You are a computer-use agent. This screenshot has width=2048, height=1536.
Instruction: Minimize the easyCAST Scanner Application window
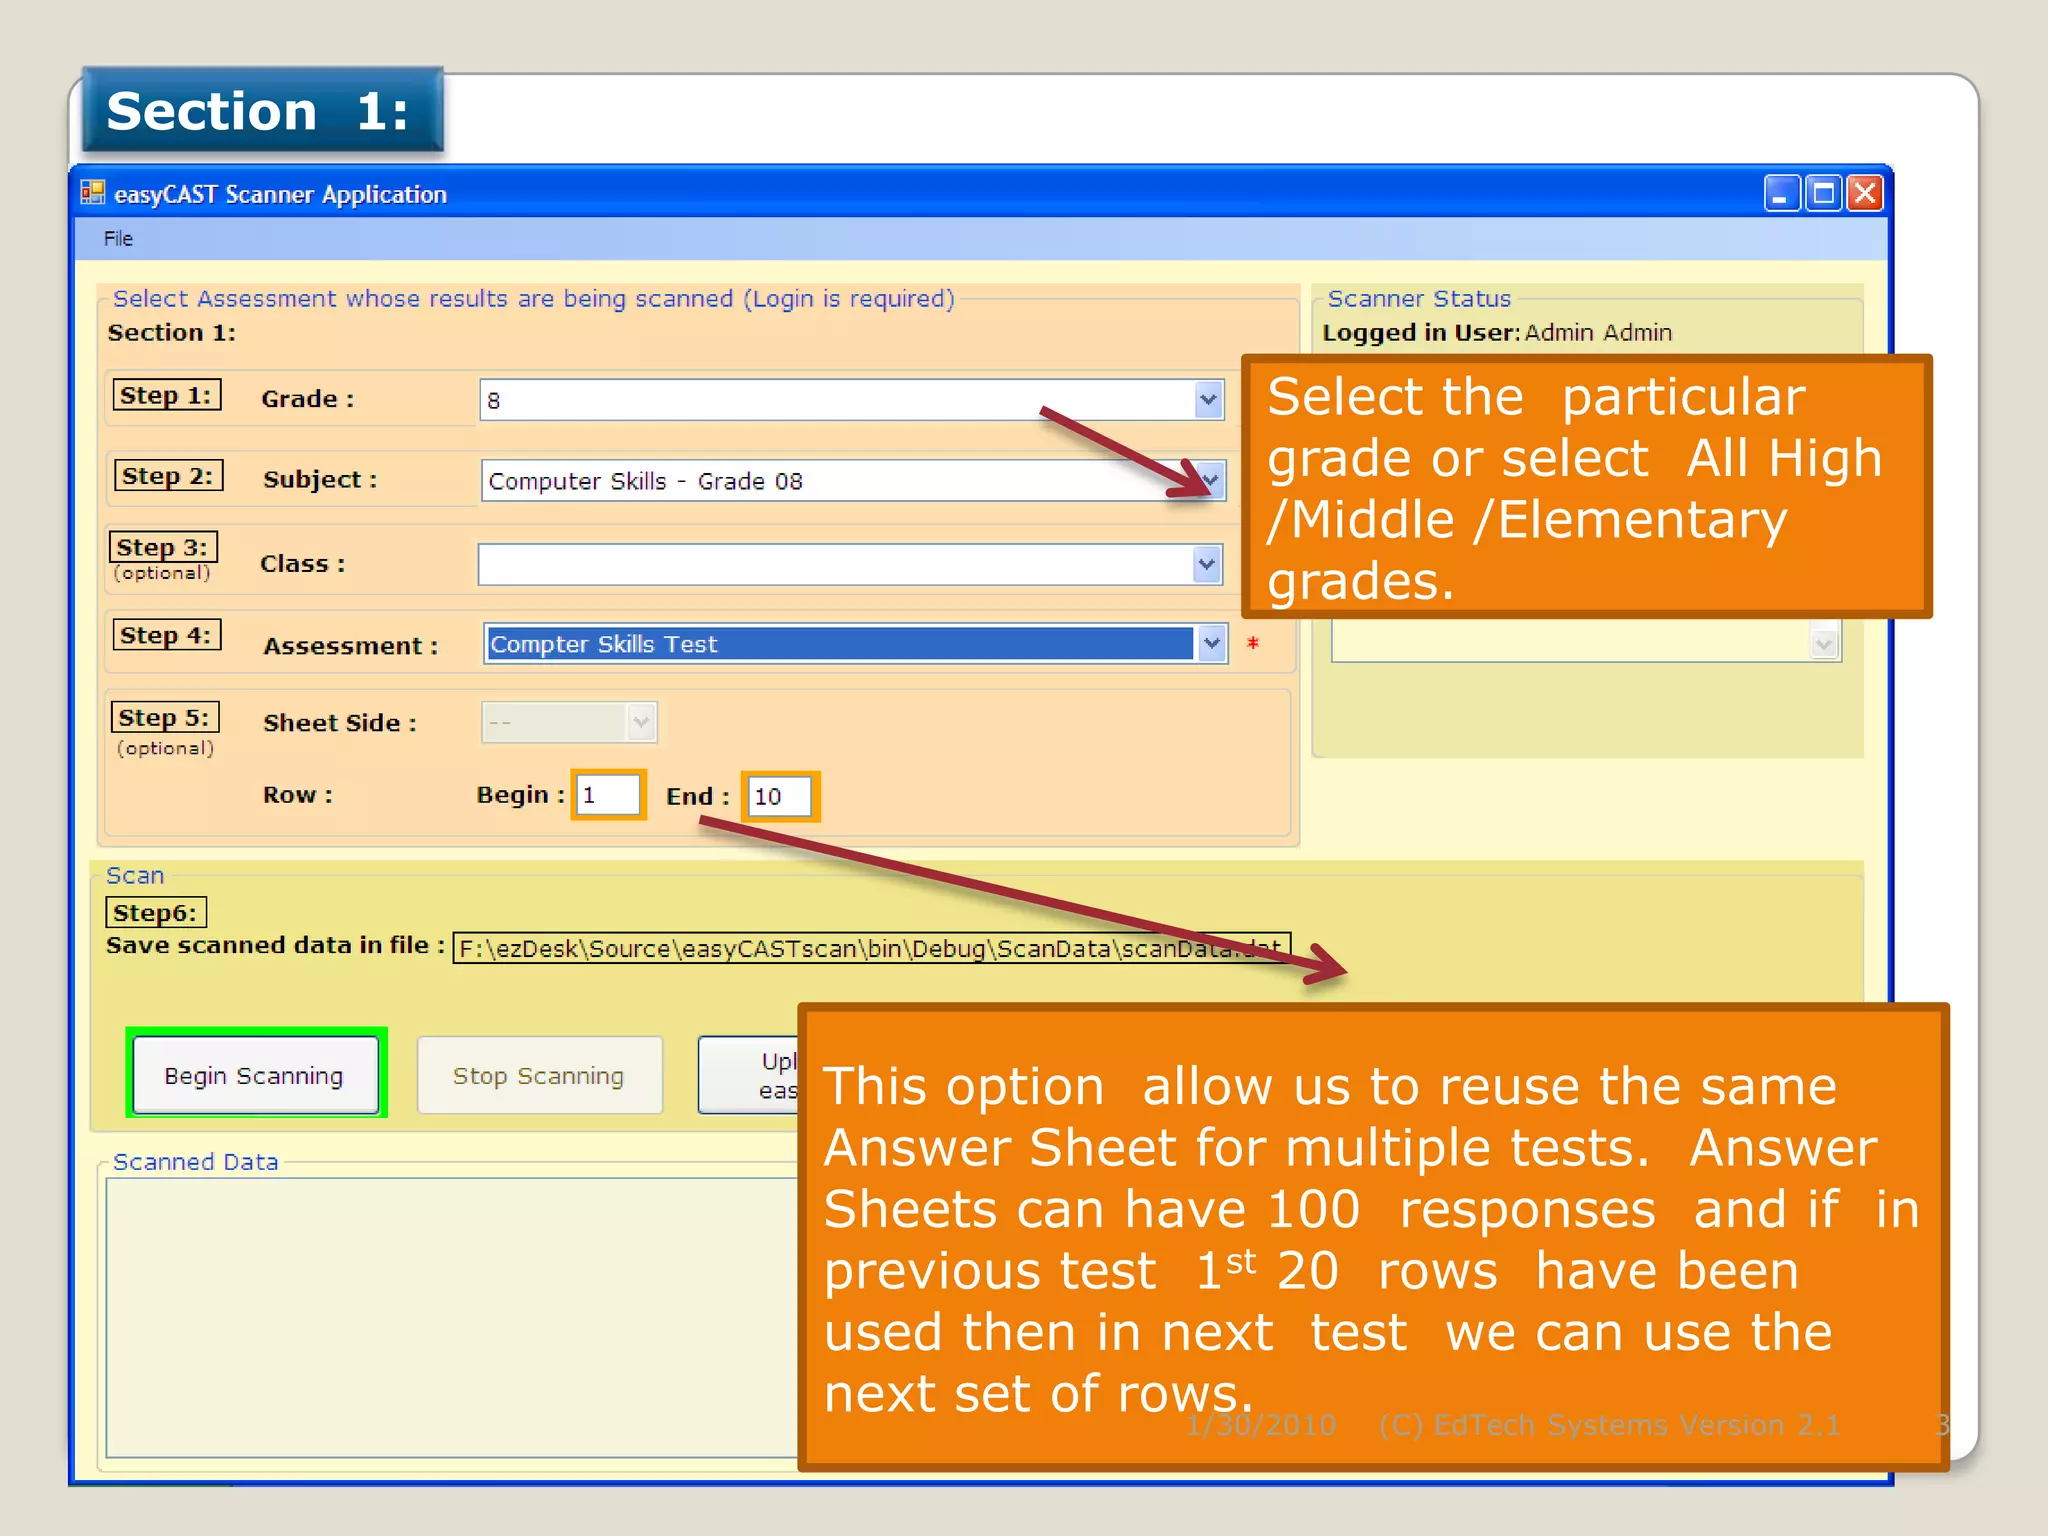point(1781,193)
